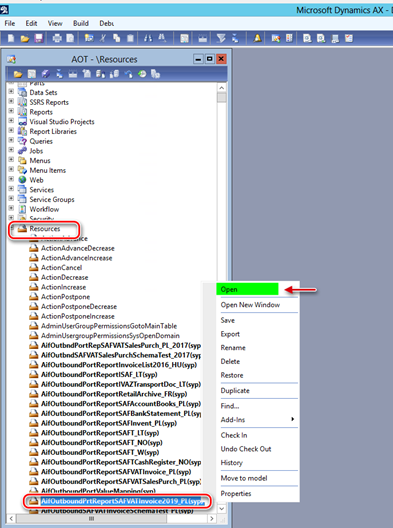The image size is (393, 528).
Task: Click the ActionCancel resource icon
Action: coord(33,268)
